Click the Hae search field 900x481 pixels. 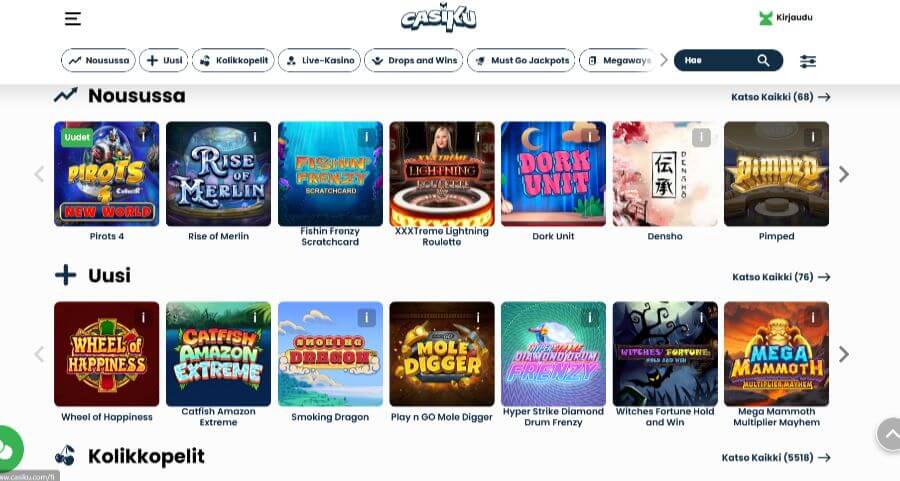[728, 60]
